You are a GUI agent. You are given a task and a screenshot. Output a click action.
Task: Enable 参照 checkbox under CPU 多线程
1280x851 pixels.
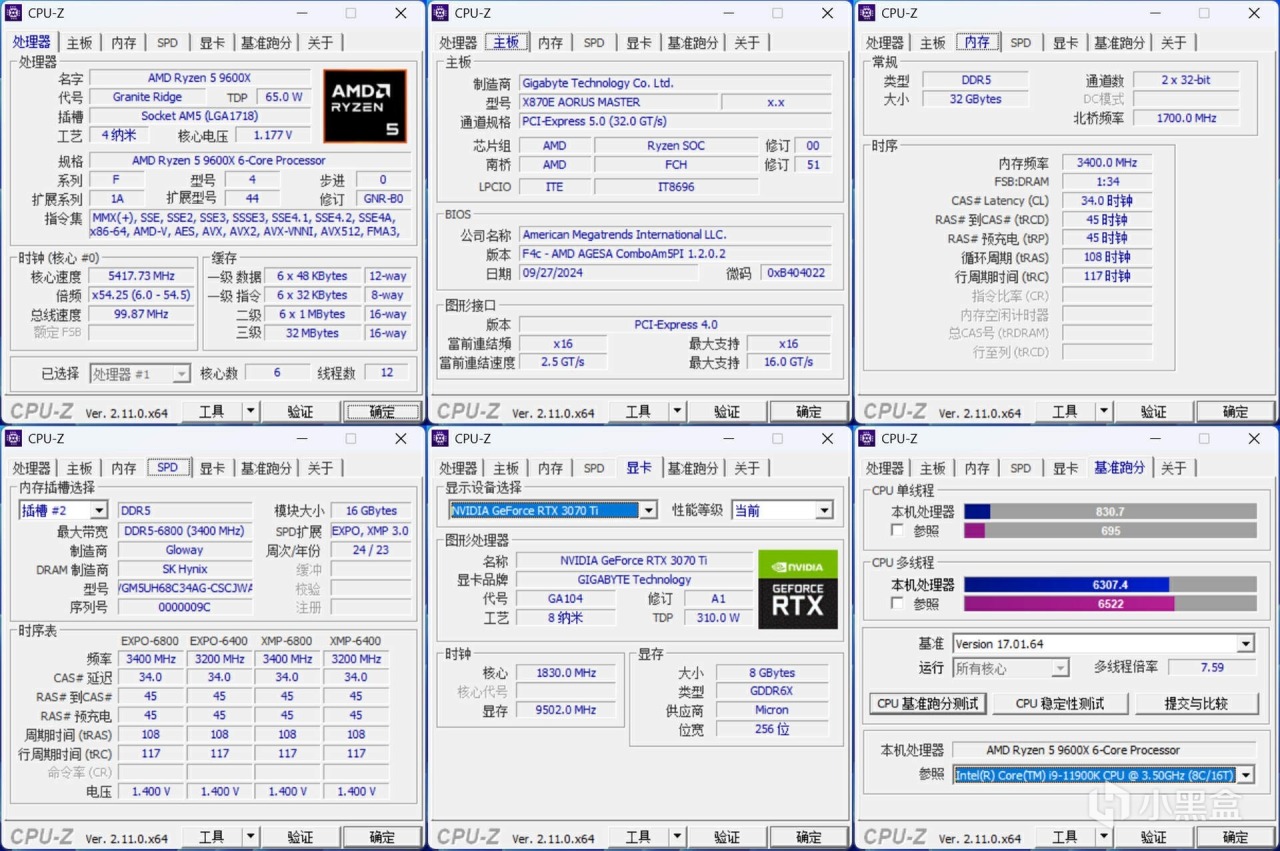897,603
